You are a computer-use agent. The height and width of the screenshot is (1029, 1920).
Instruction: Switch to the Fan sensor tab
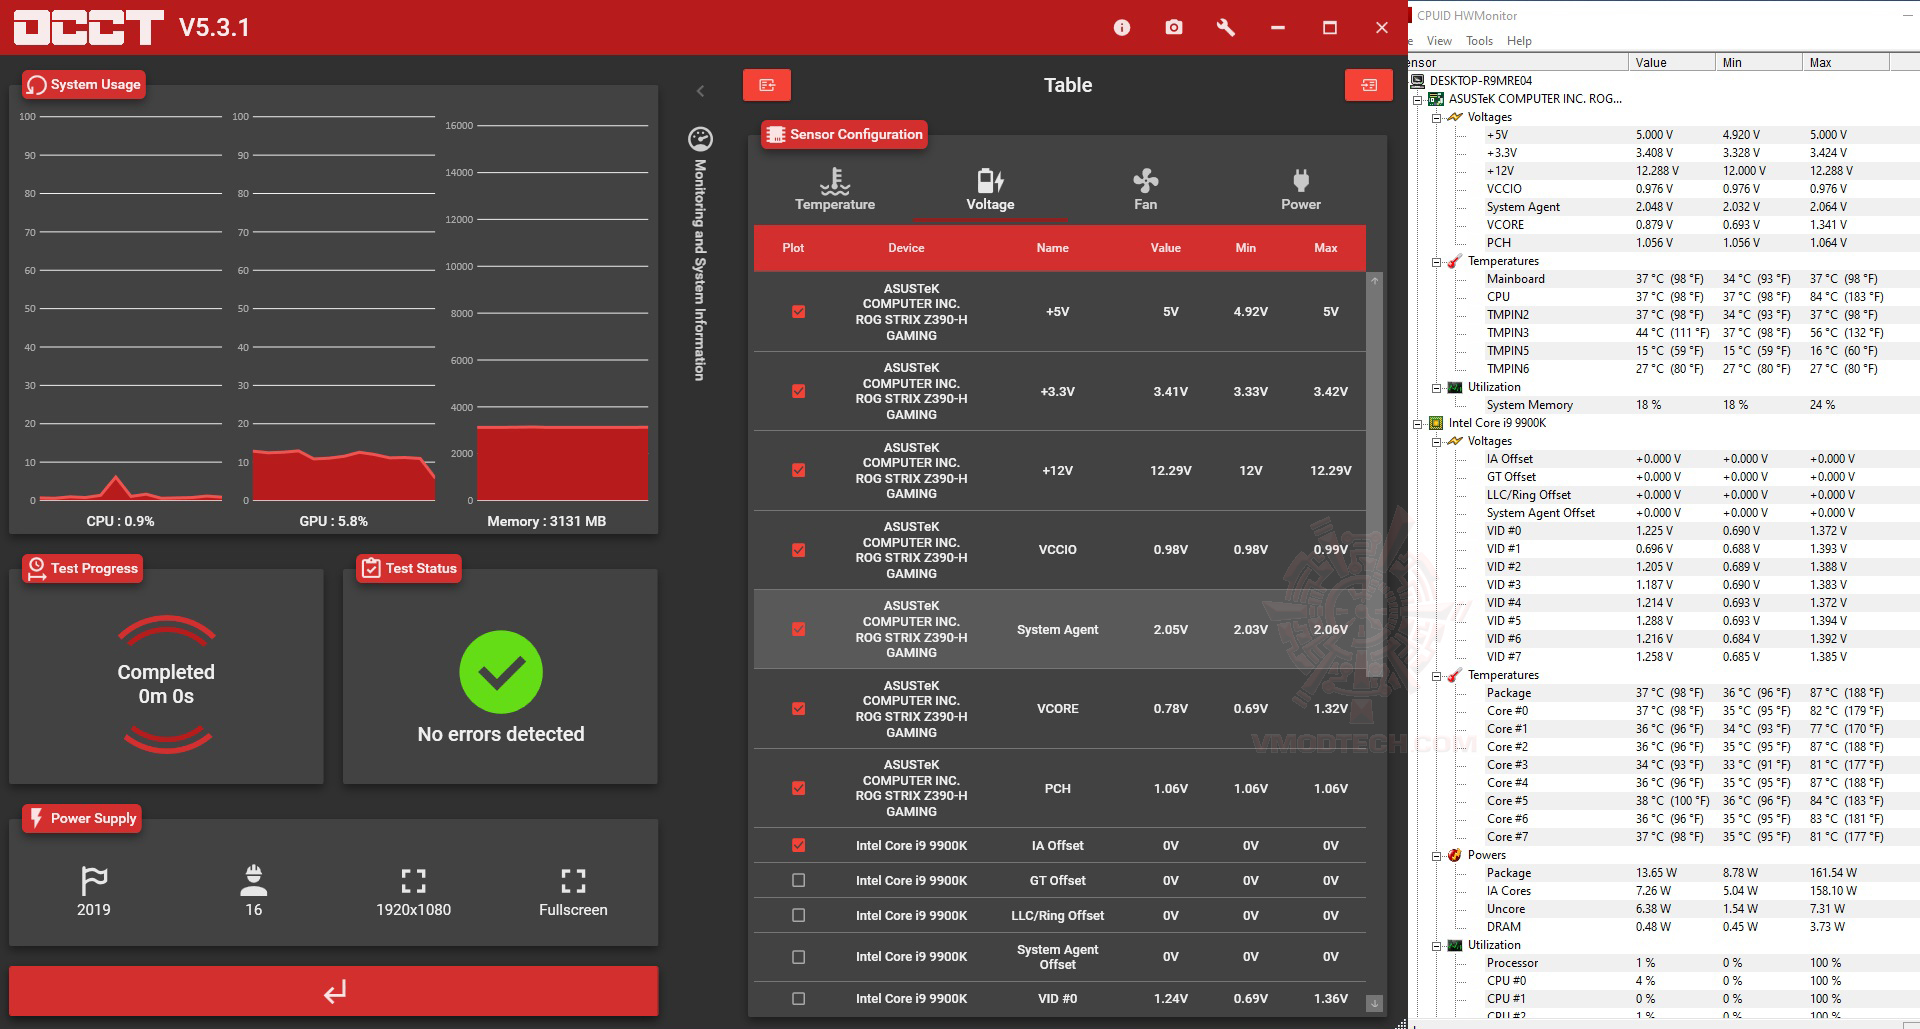point(1145,189)
